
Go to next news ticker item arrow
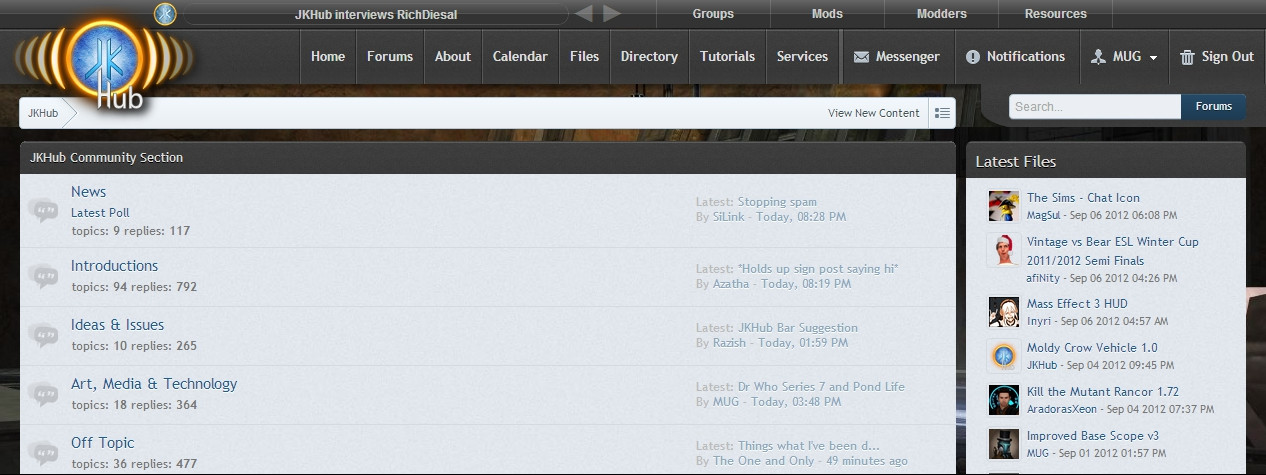pos(612,14)
